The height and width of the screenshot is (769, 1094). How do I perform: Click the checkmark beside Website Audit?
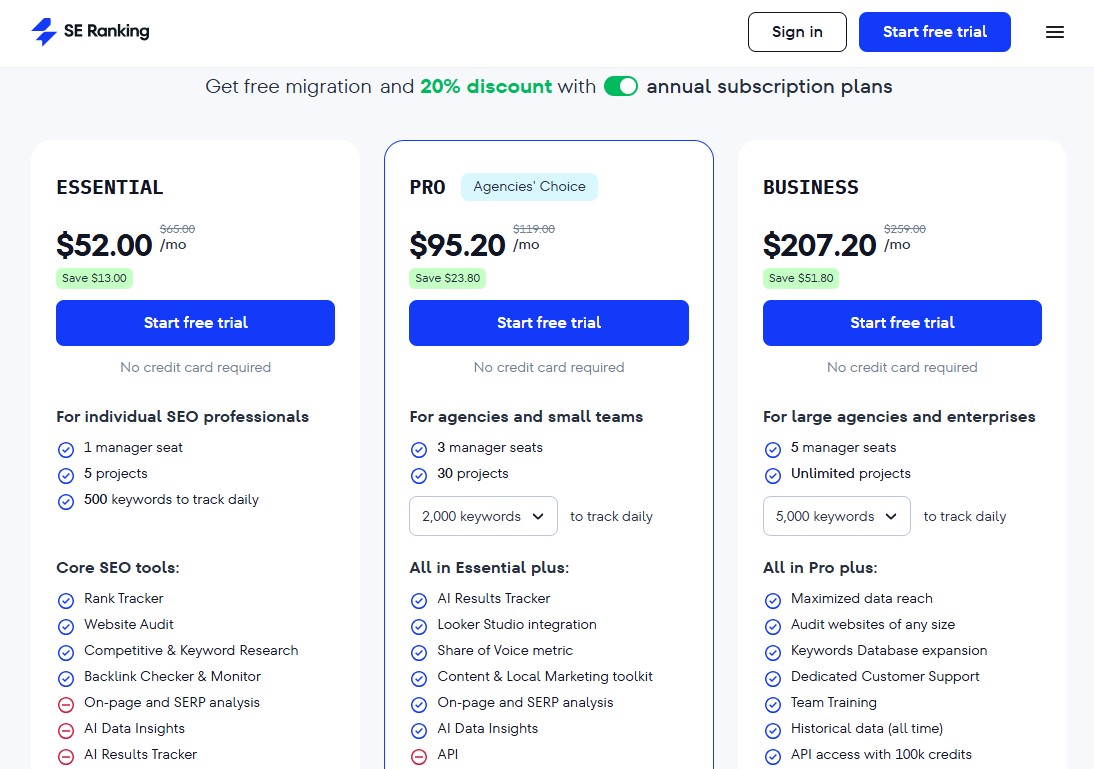(66, 624)
